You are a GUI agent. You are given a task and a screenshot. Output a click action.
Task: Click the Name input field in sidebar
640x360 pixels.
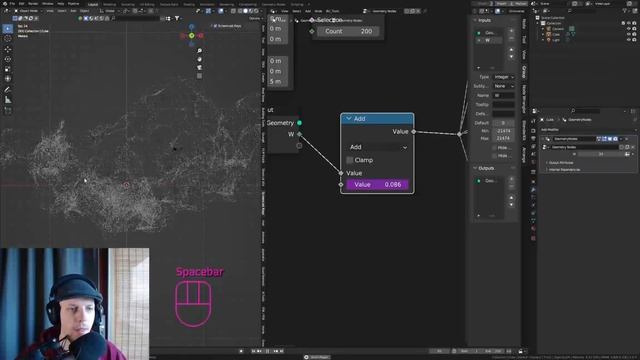click(504, 96)
